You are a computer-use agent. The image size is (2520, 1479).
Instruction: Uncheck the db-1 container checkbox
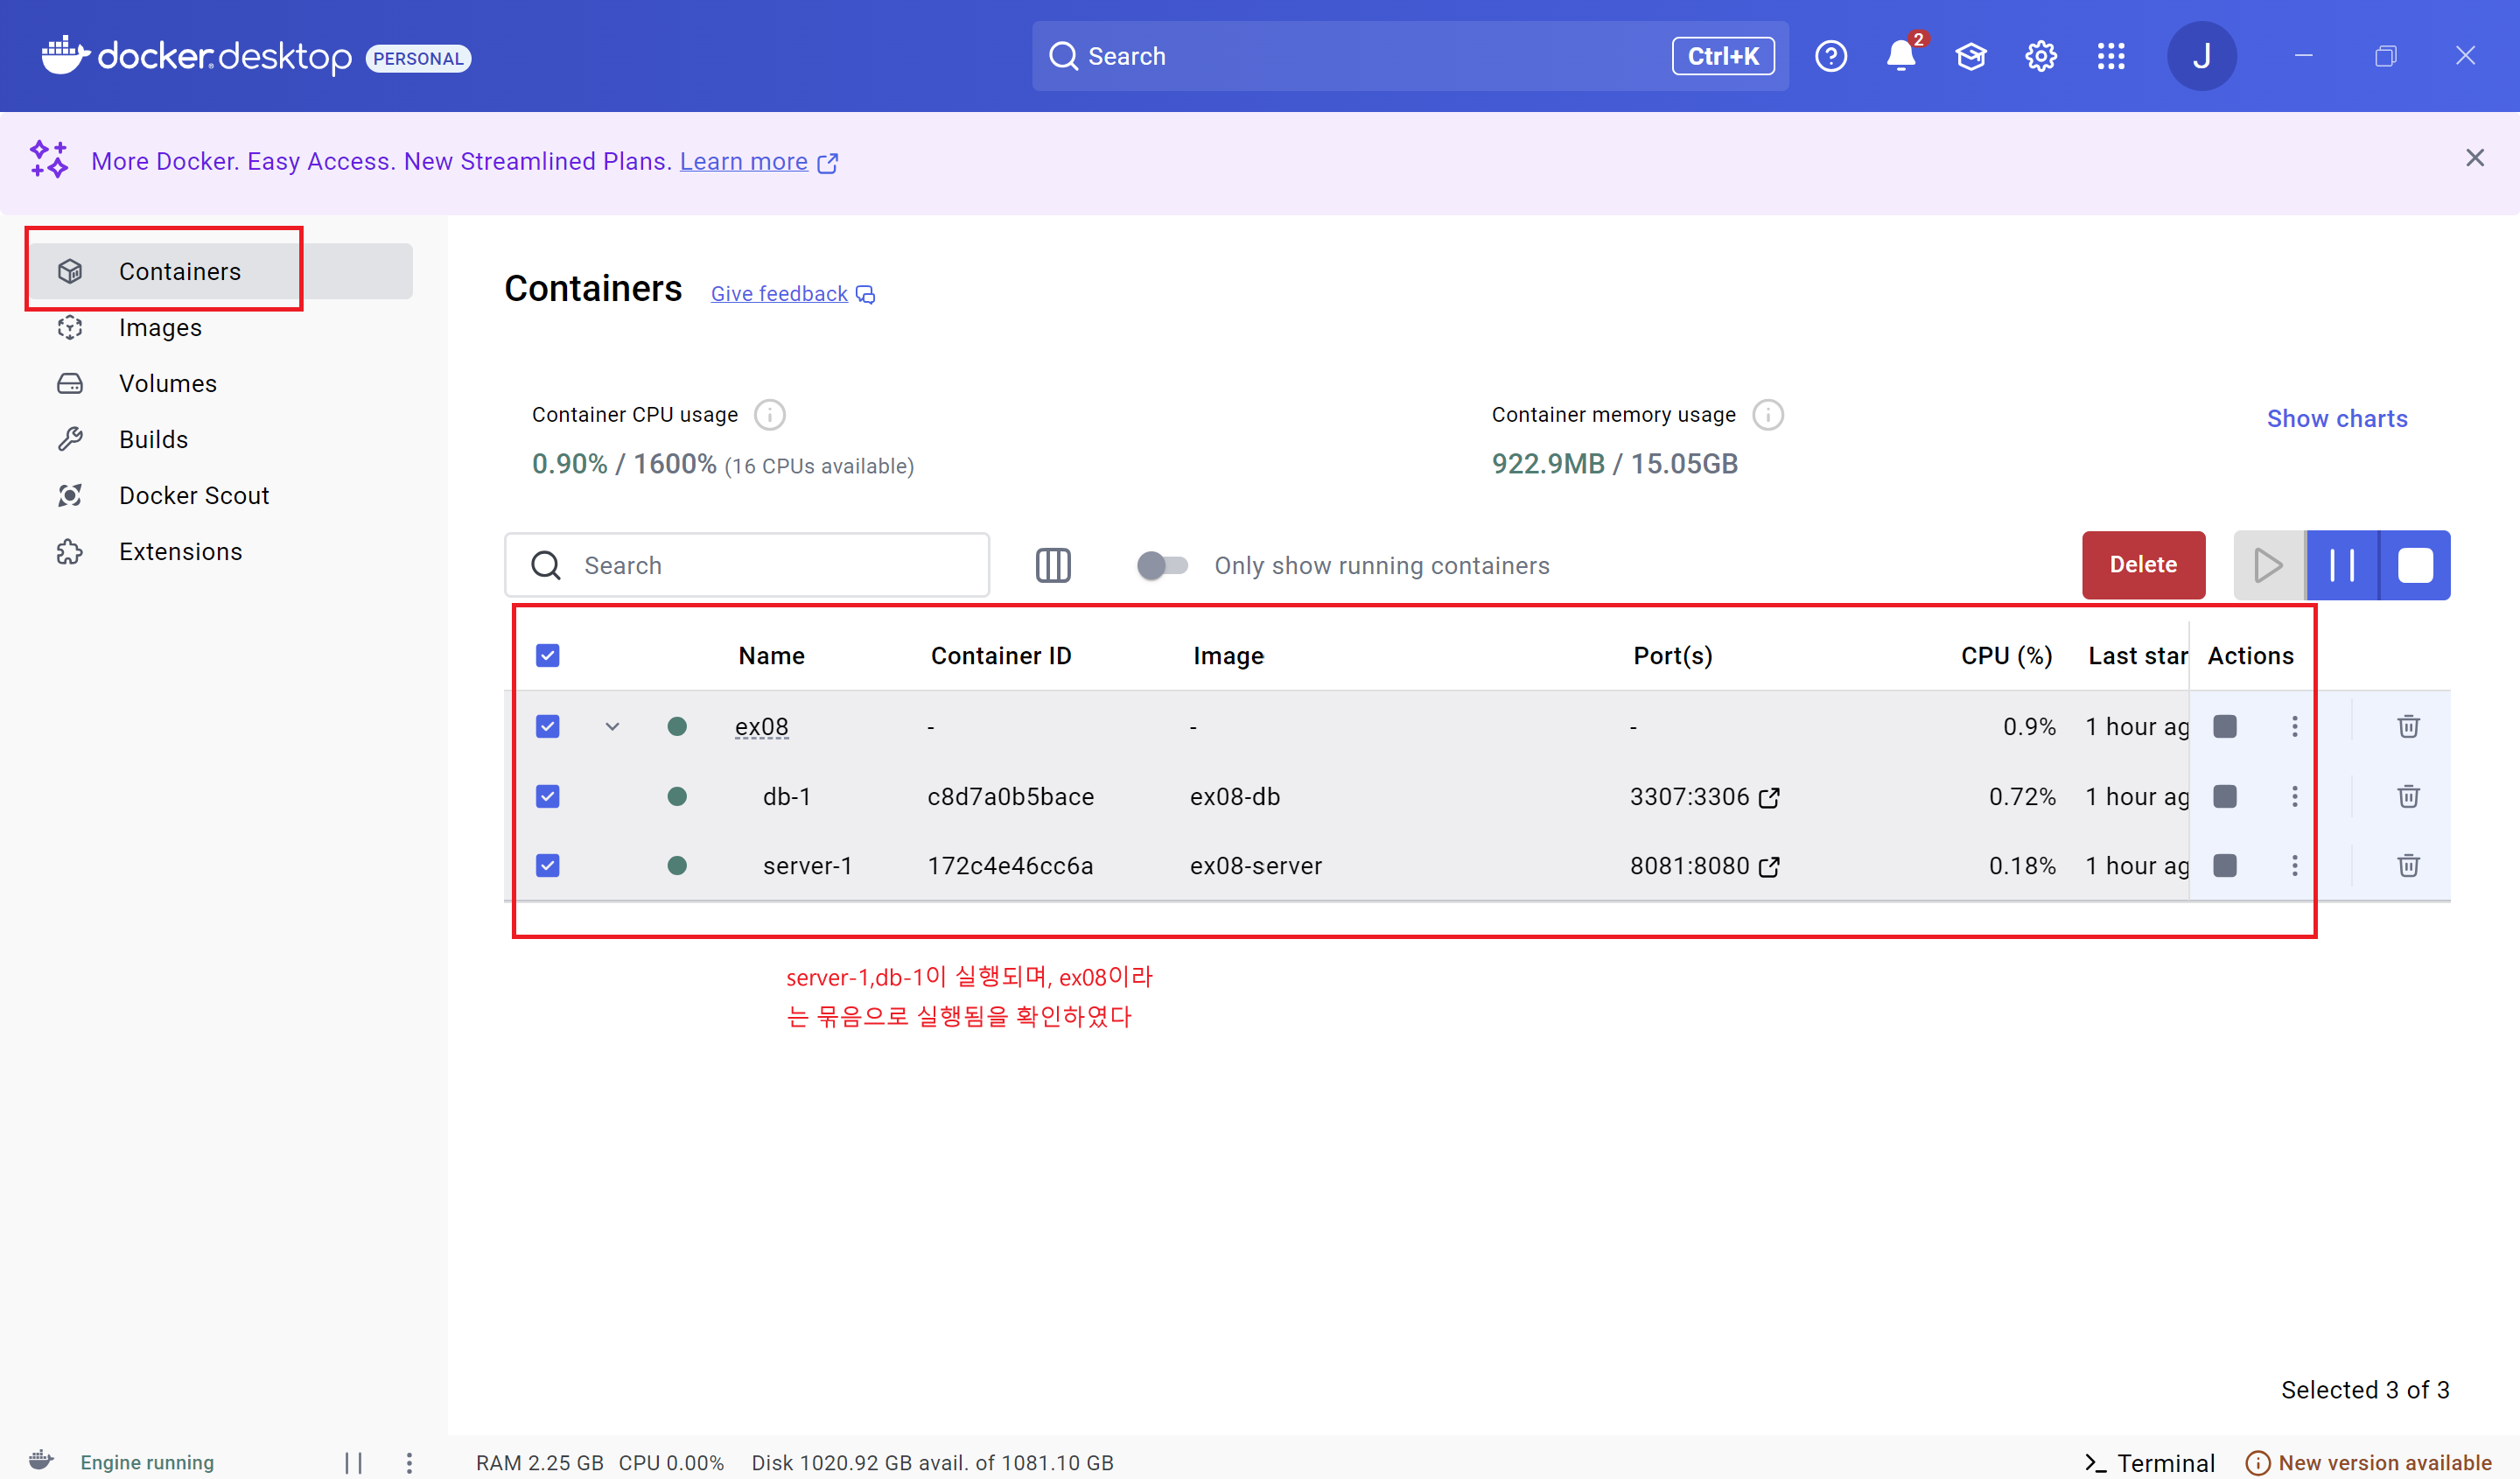pyautogui.click(x=547, y=796)
